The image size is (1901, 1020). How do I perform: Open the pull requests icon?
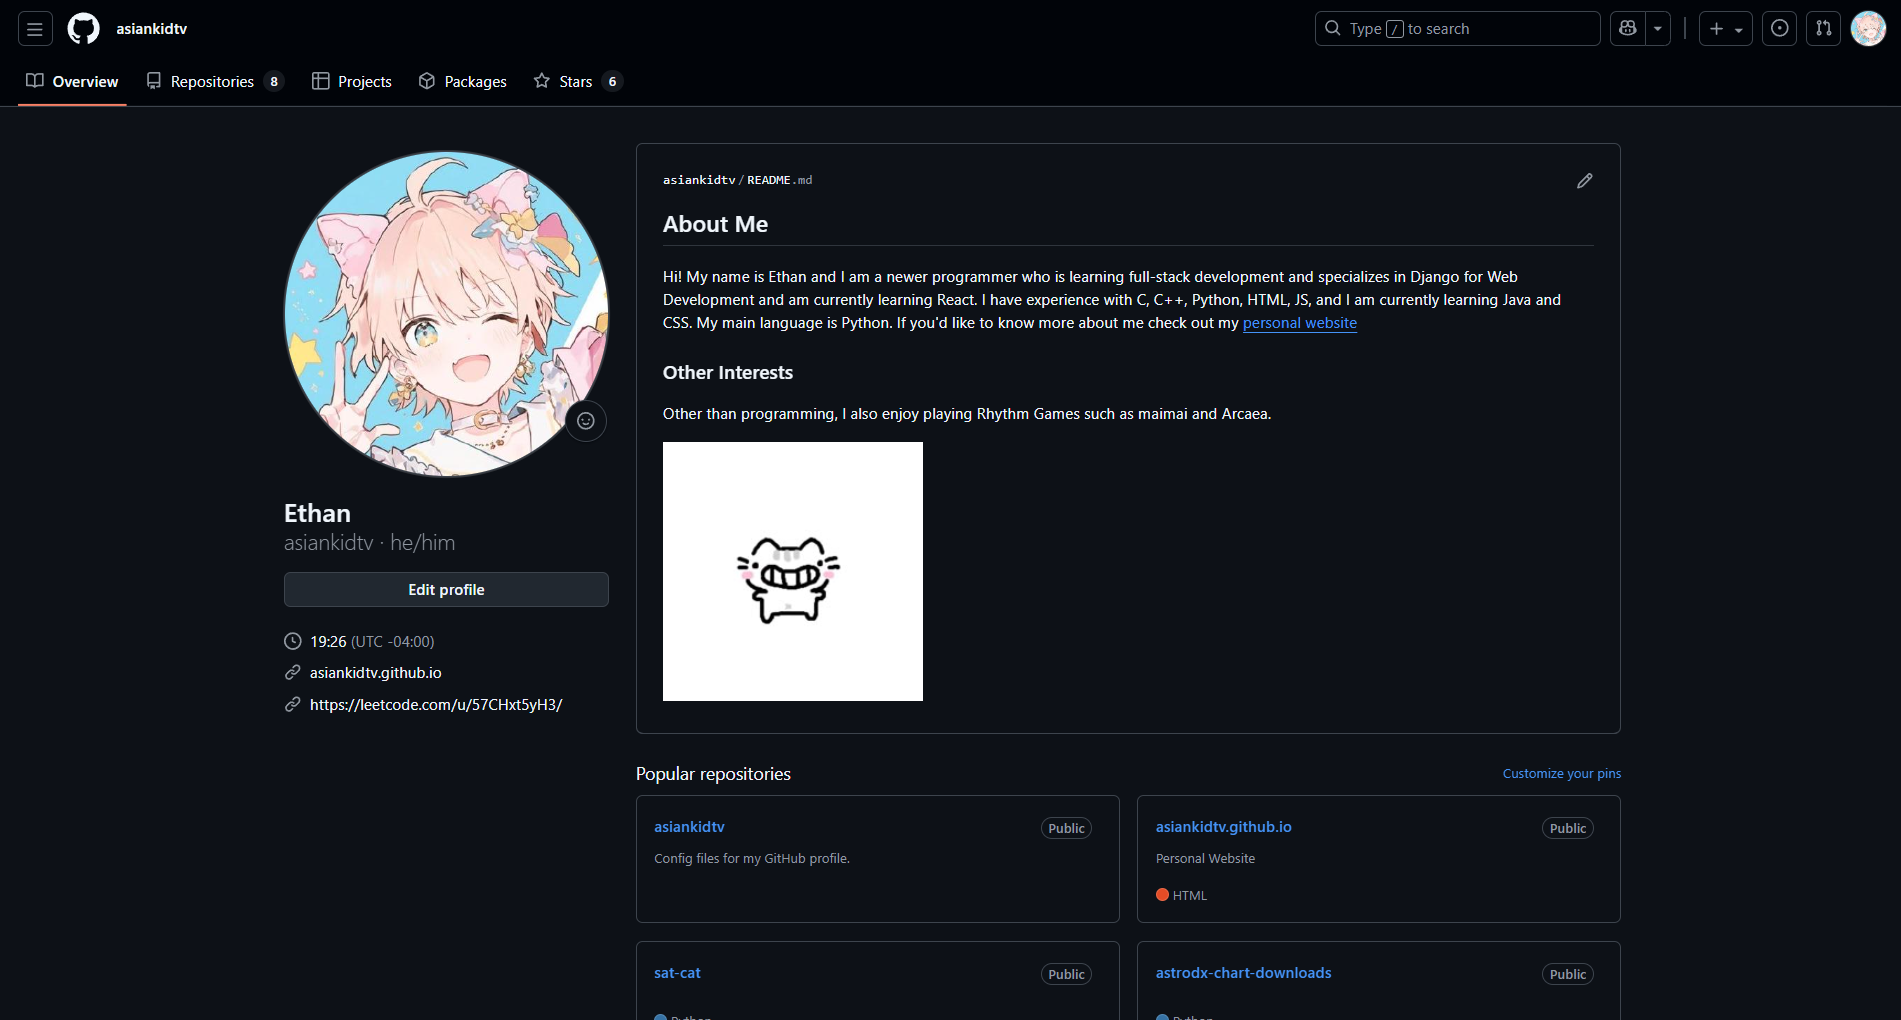click(x=1824, y=29)
